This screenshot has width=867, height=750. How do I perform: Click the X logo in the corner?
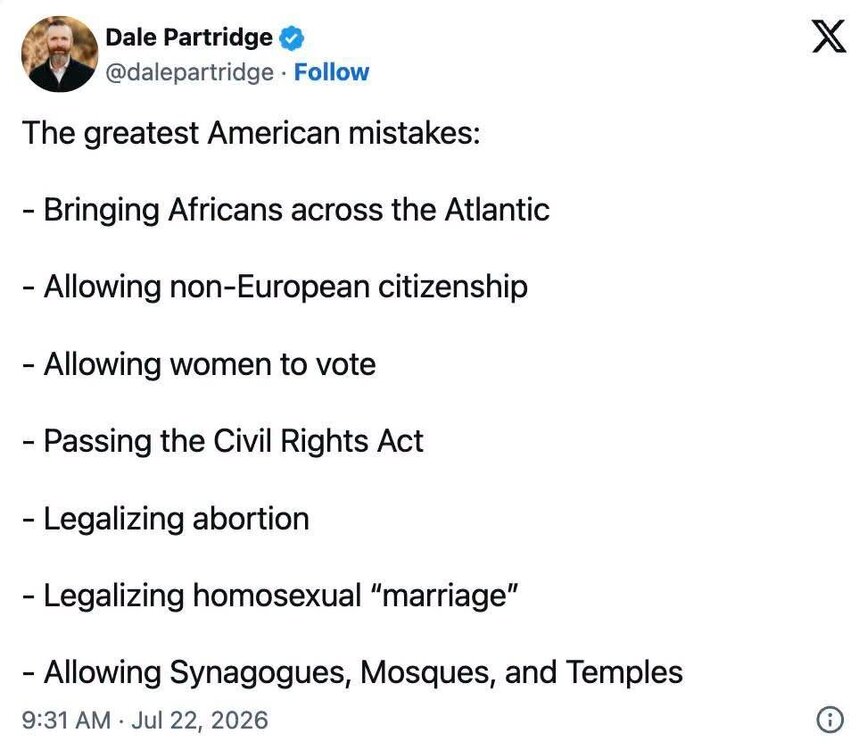pos(828,37)
